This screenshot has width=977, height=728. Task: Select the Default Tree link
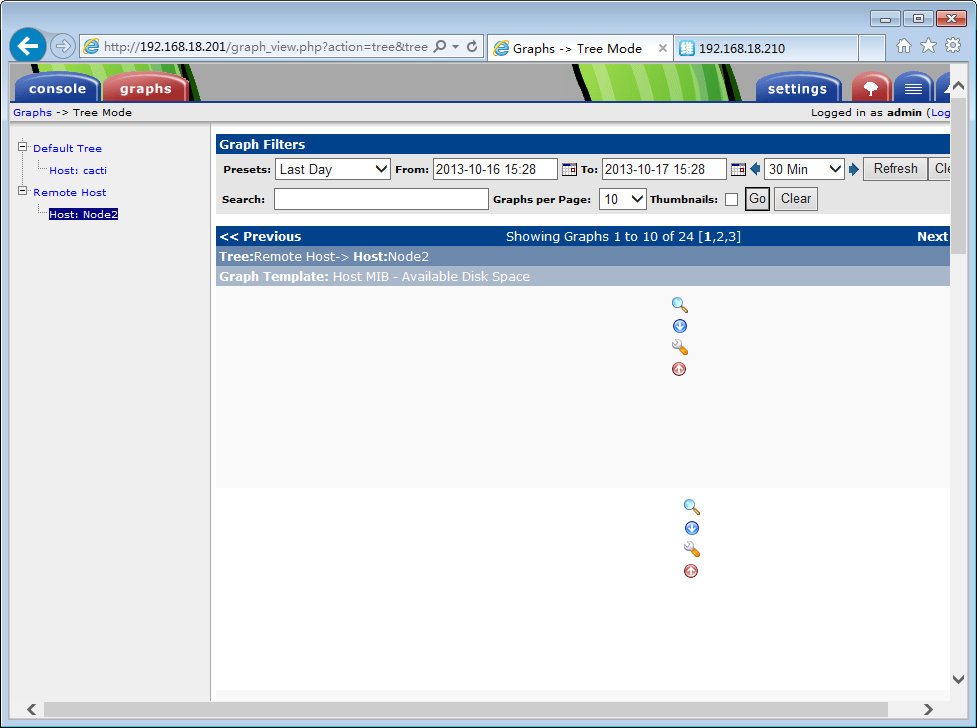67,148
